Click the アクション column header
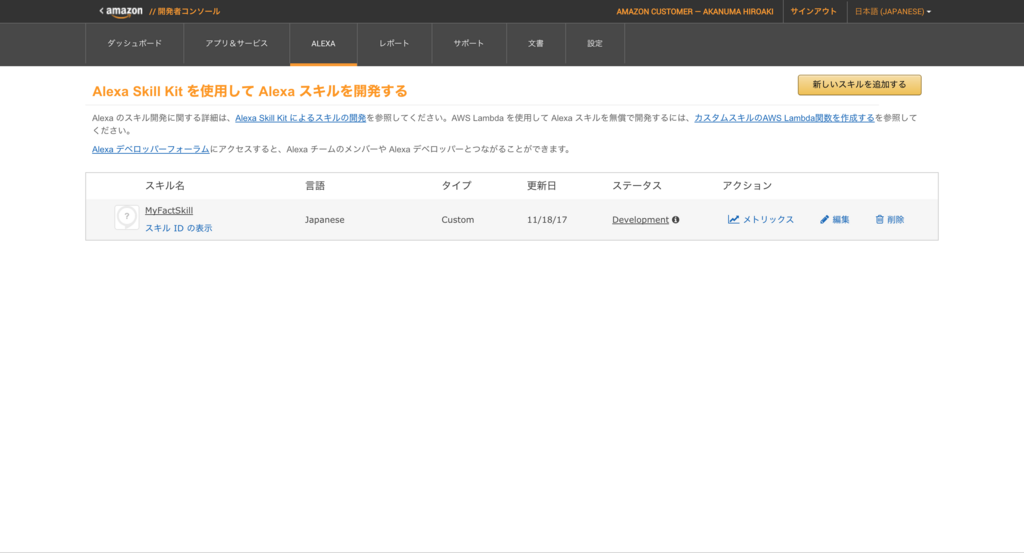The width and height of the screenshot is (1024, 553). [x=747, y=186]
